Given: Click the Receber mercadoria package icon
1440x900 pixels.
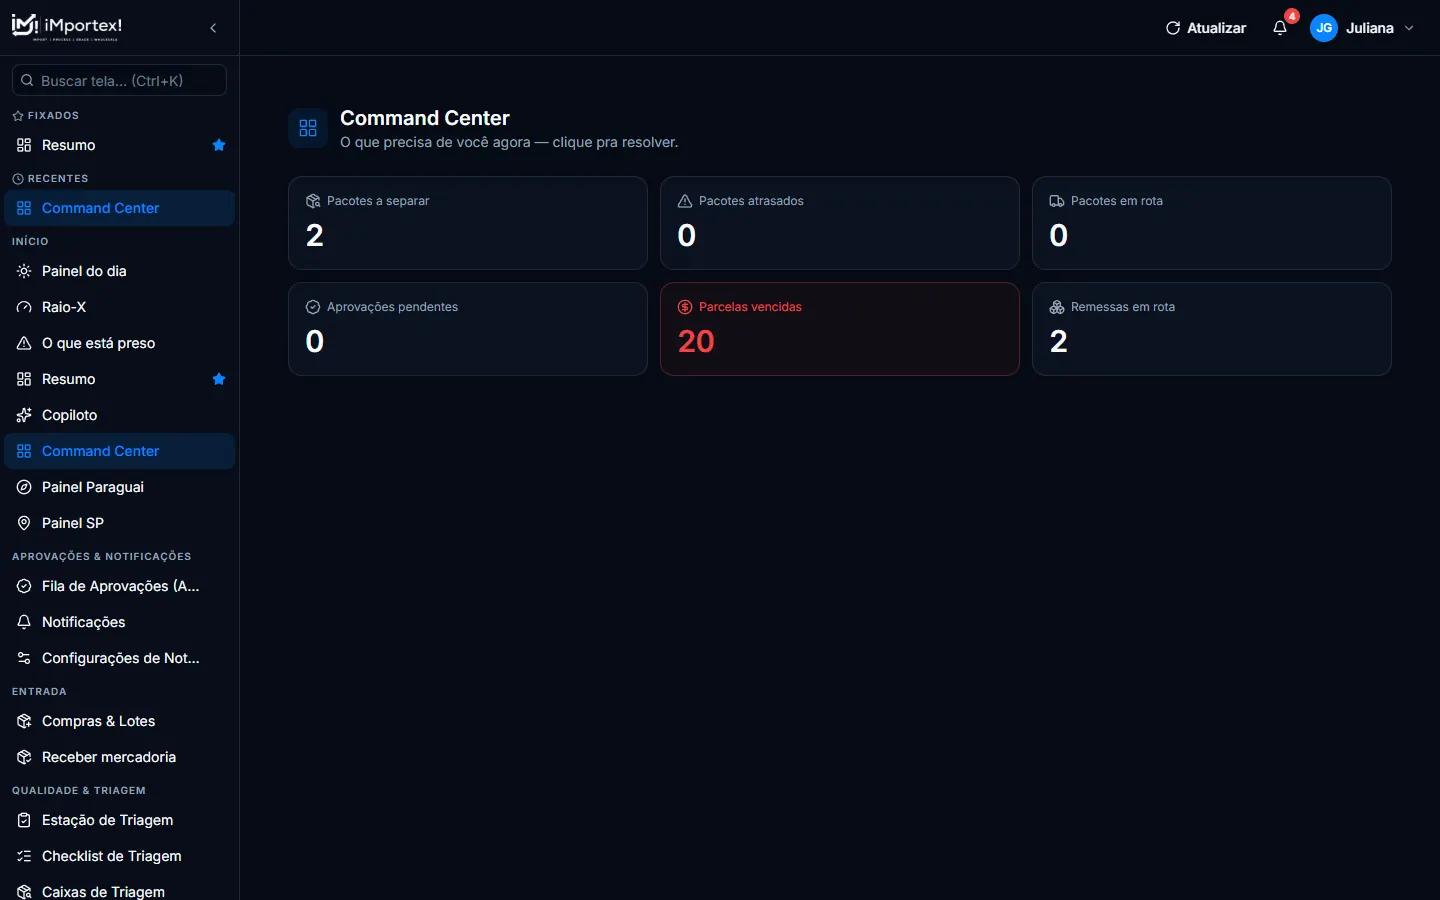Looking at the screenshot, I should point(24,757).
